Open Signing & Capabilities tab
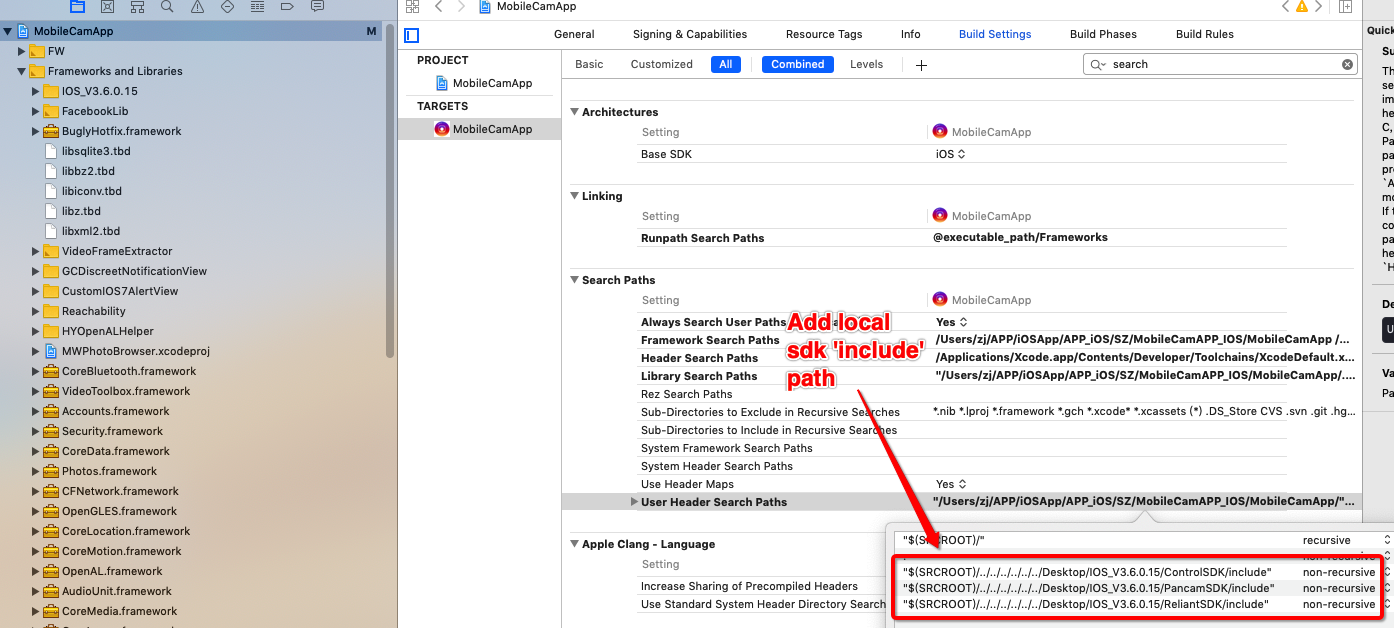The image size is (1394, 628). coord(690,34)
